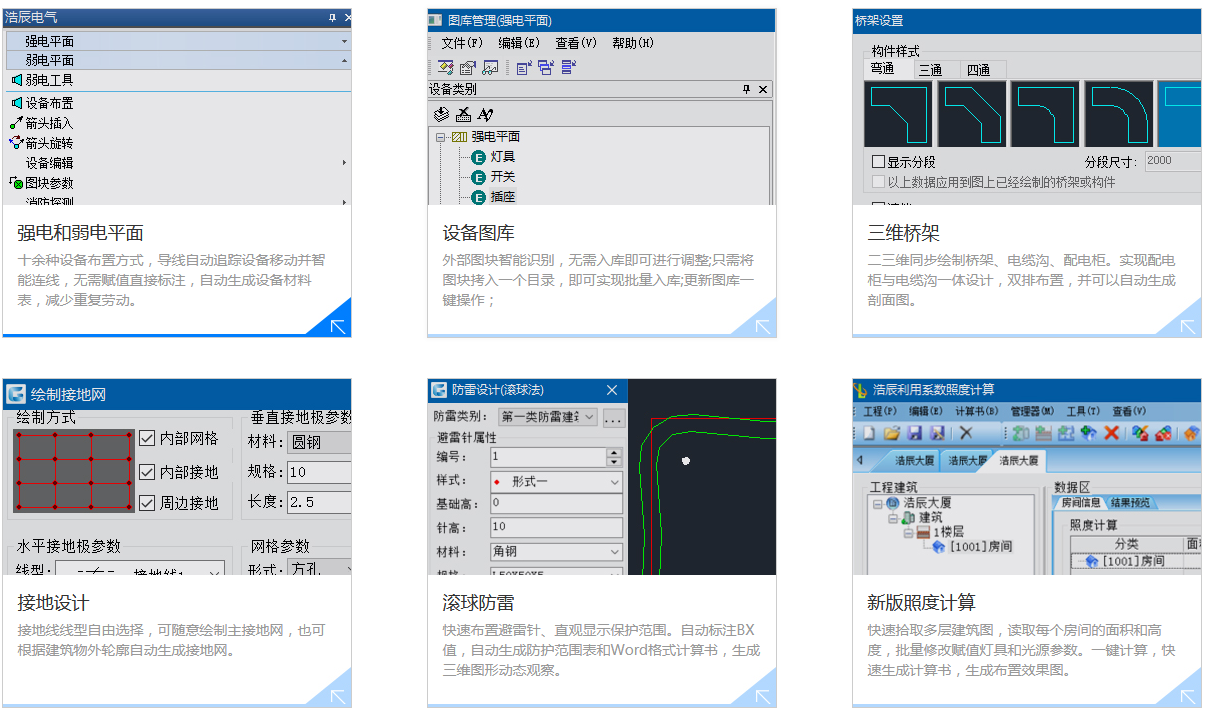Open 文件(F) menu in 图库管理
Viewport: 1207px width, 714px height.
(x=462, y=43)
